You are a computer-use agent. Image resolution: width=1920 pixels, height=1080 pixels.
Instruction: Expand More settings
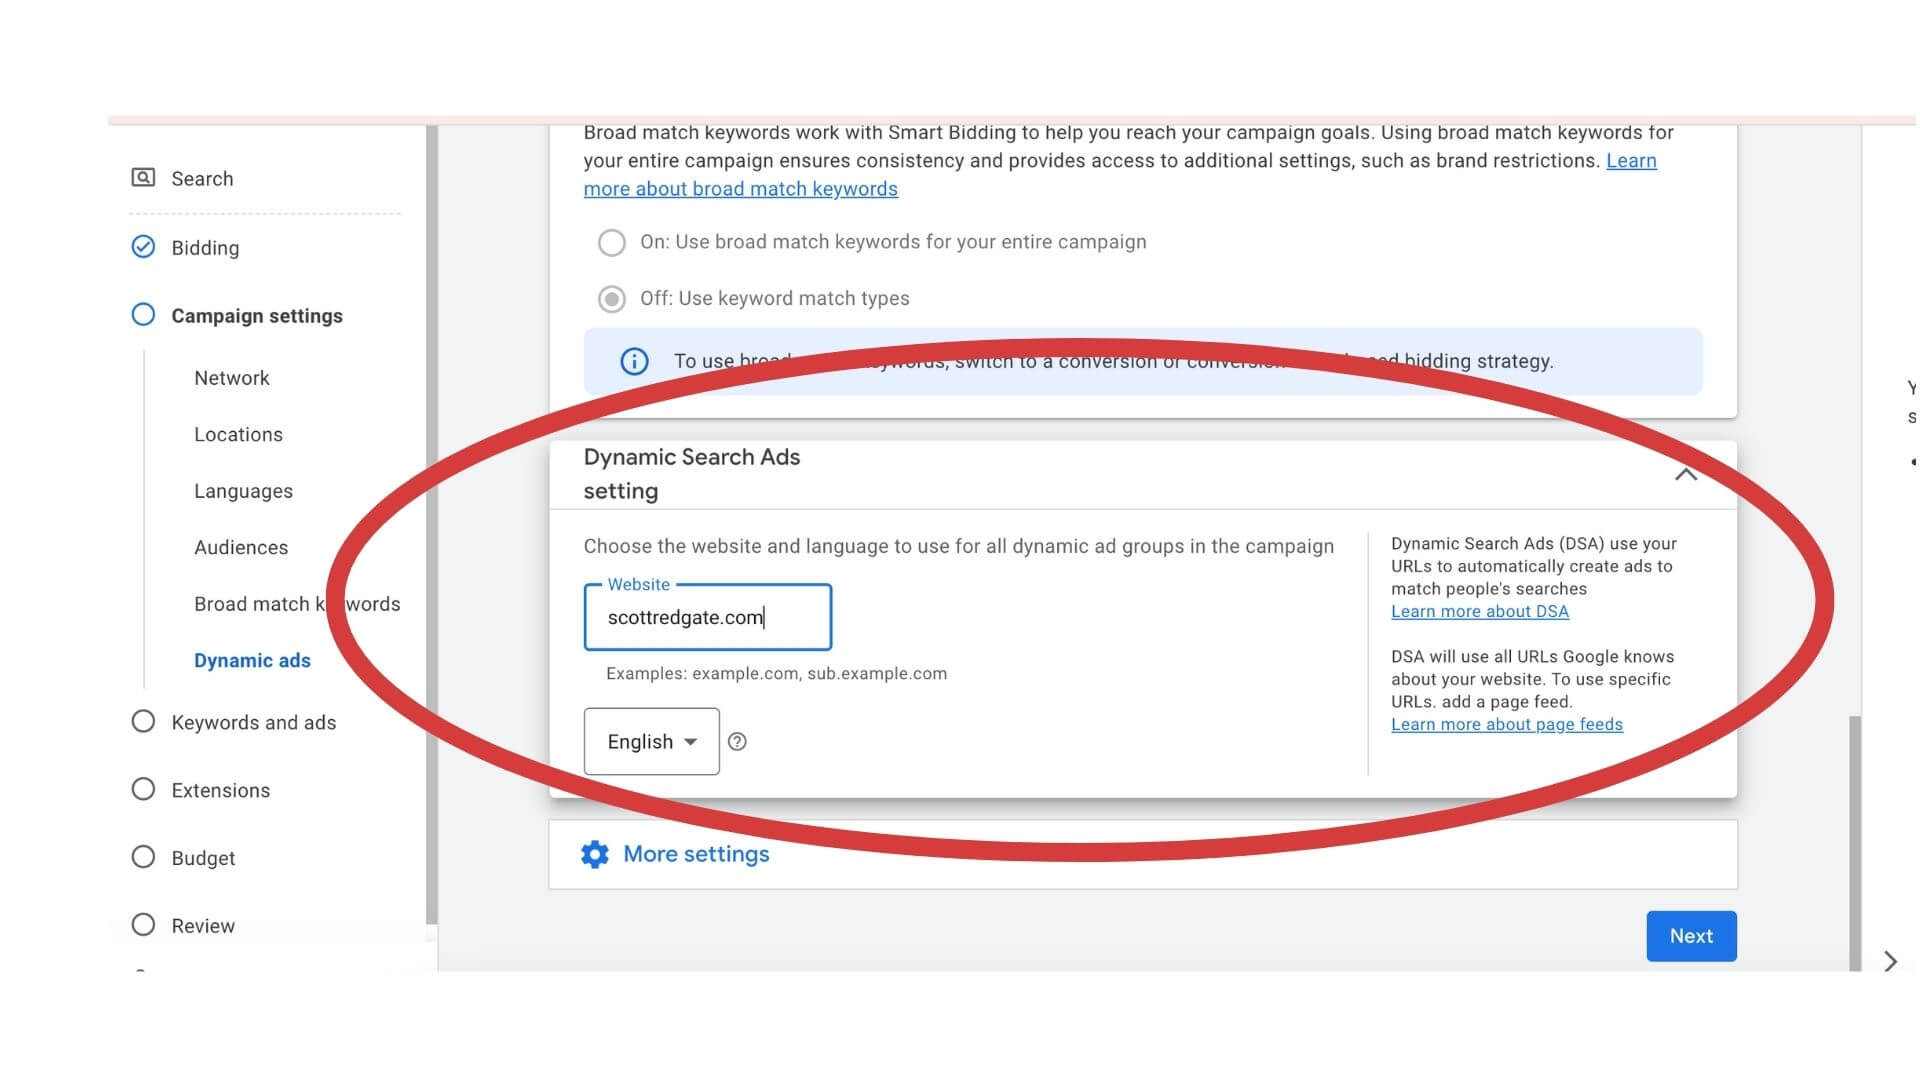696,854
